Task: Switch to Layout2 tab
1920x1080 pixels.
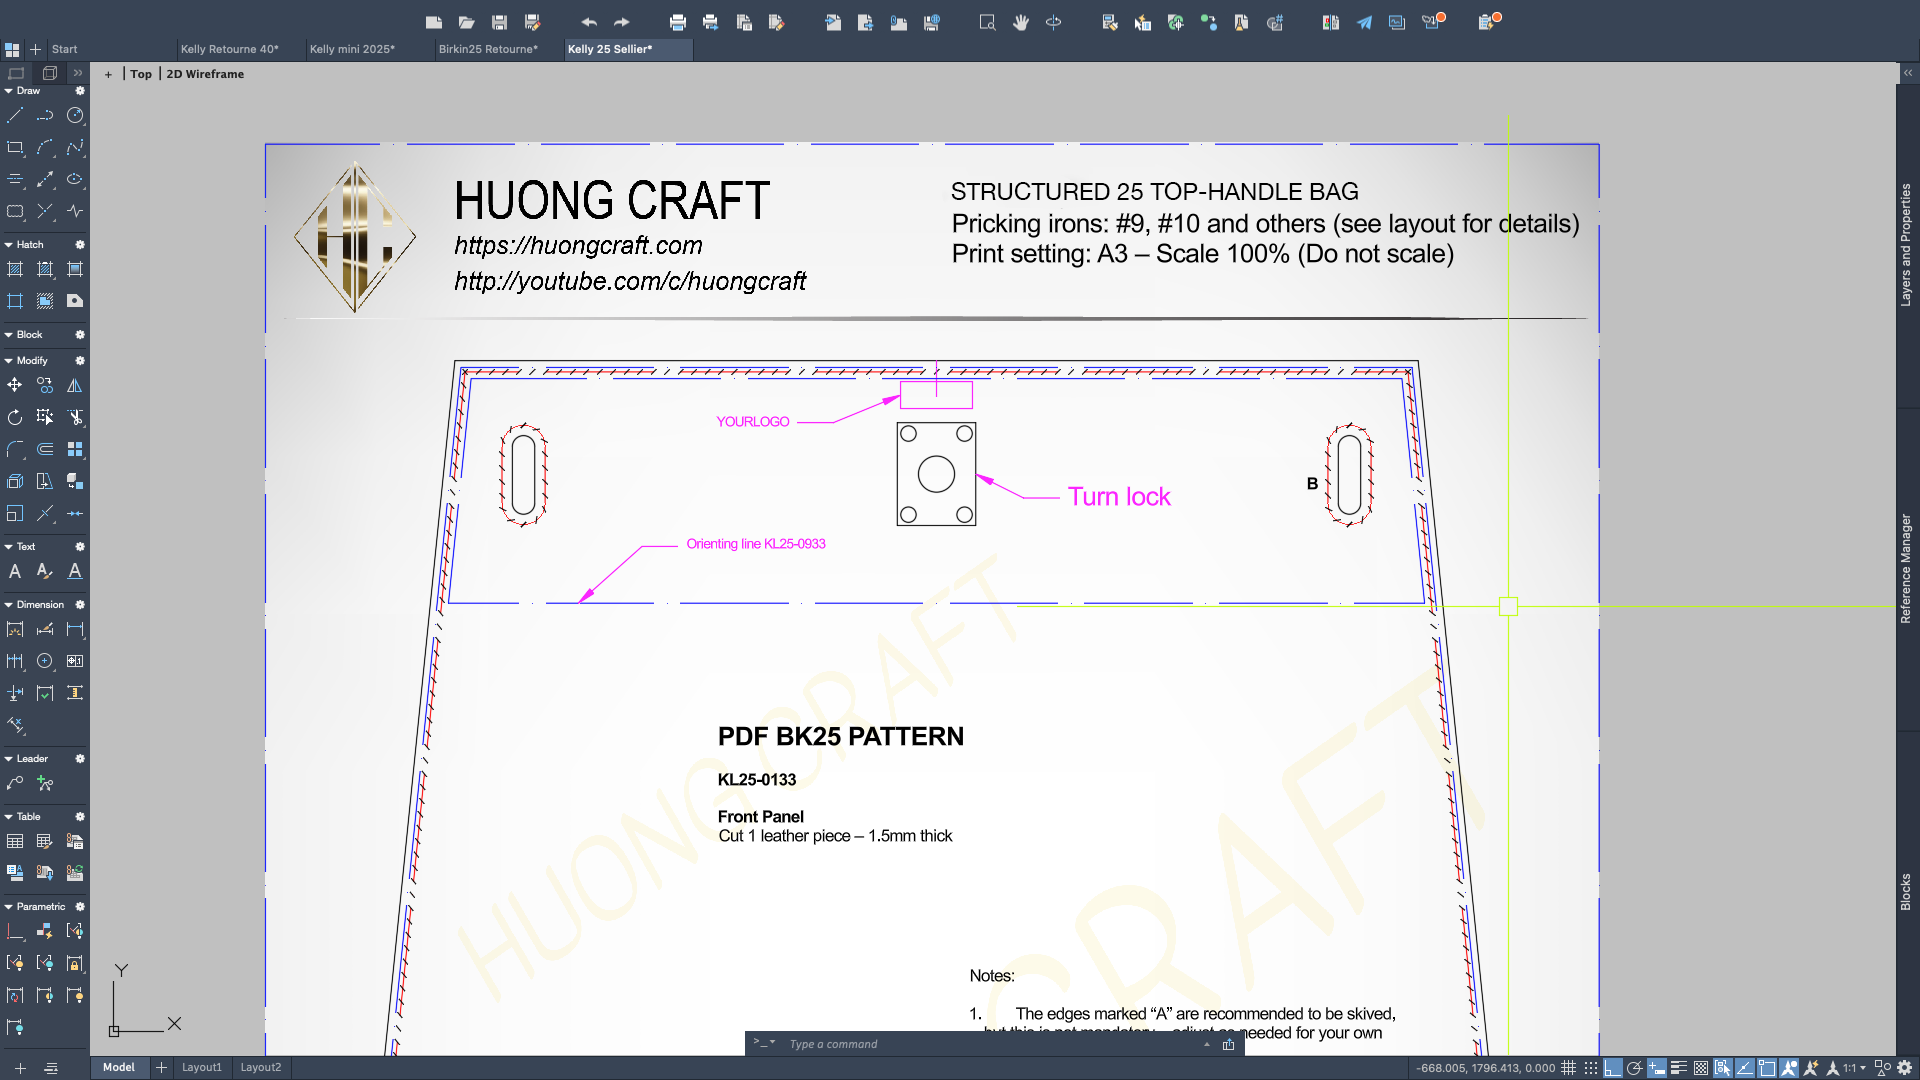Action: (261, 1068)
